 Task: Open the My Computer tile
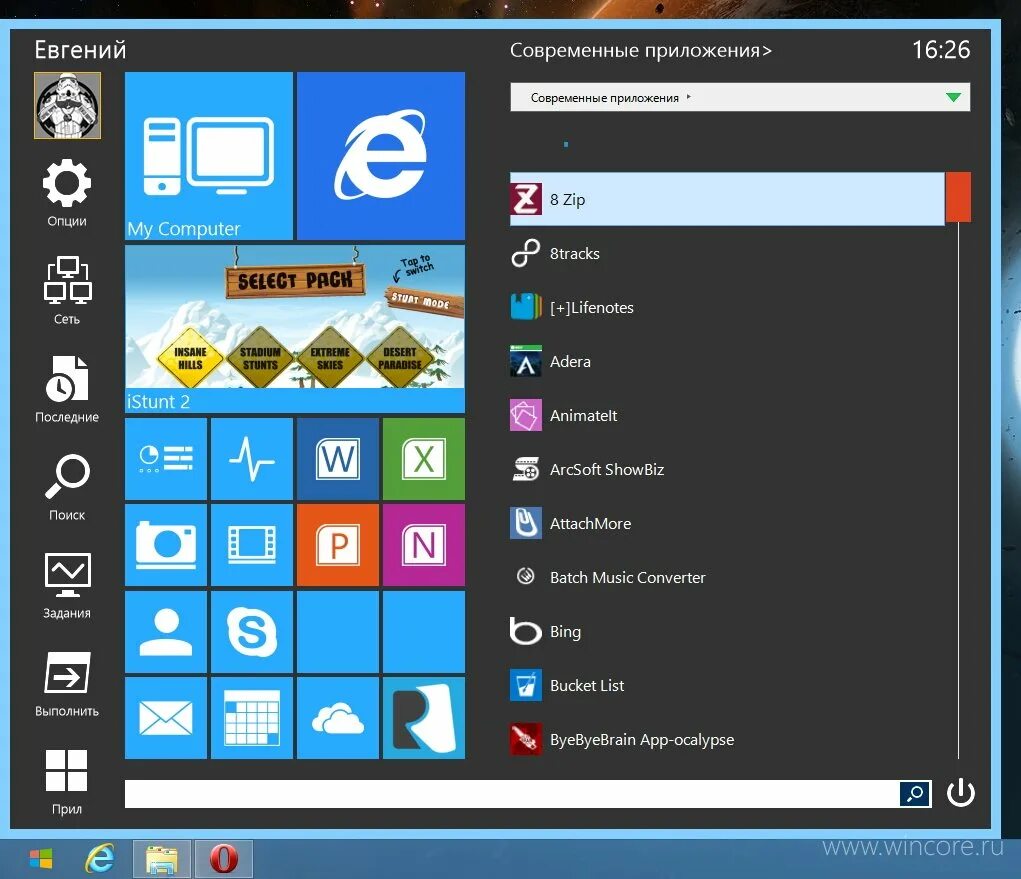[208, 156]
